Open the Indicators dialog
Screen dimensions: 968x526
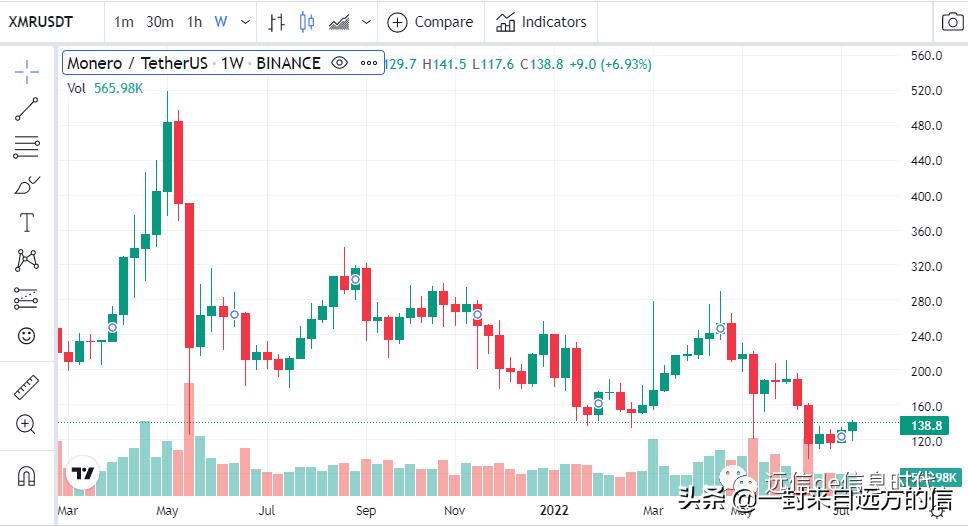(541, 22)
